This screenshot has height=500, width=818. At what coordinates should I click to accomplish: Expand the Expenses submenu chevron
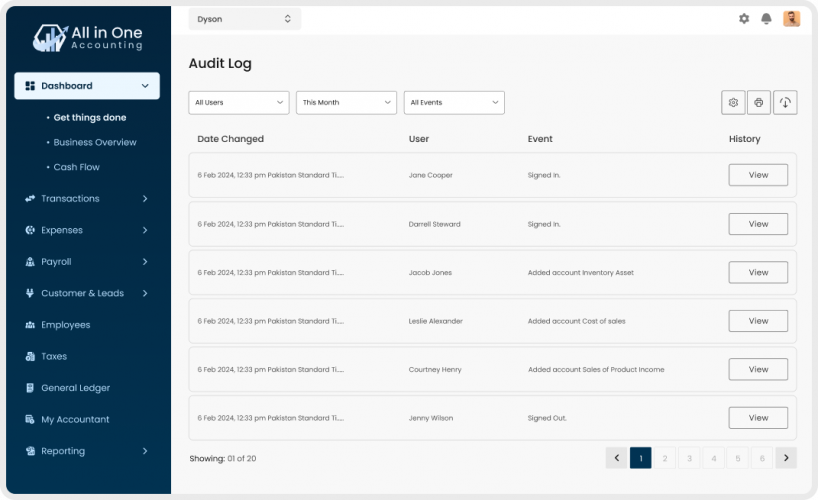(145, 230)
